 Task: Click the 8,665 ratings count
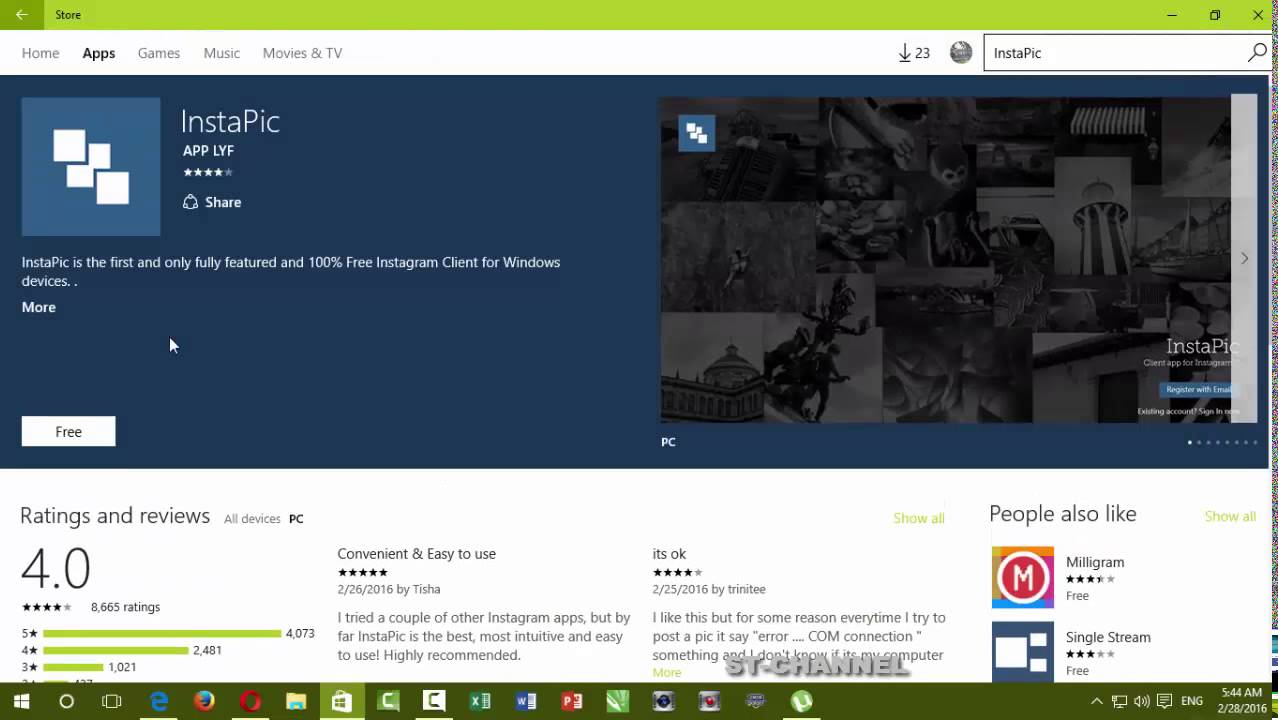click(125, 607)
